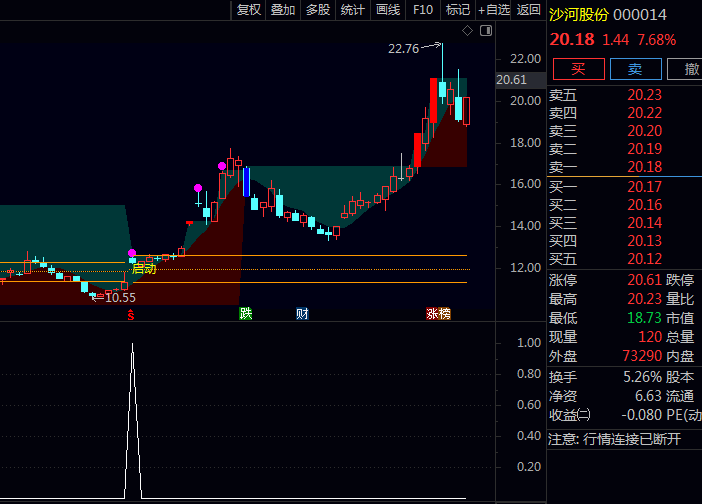The height and width of the screenshot is (504, 702).
Task: Click the blue 财 finance marker
Action: 302,314
